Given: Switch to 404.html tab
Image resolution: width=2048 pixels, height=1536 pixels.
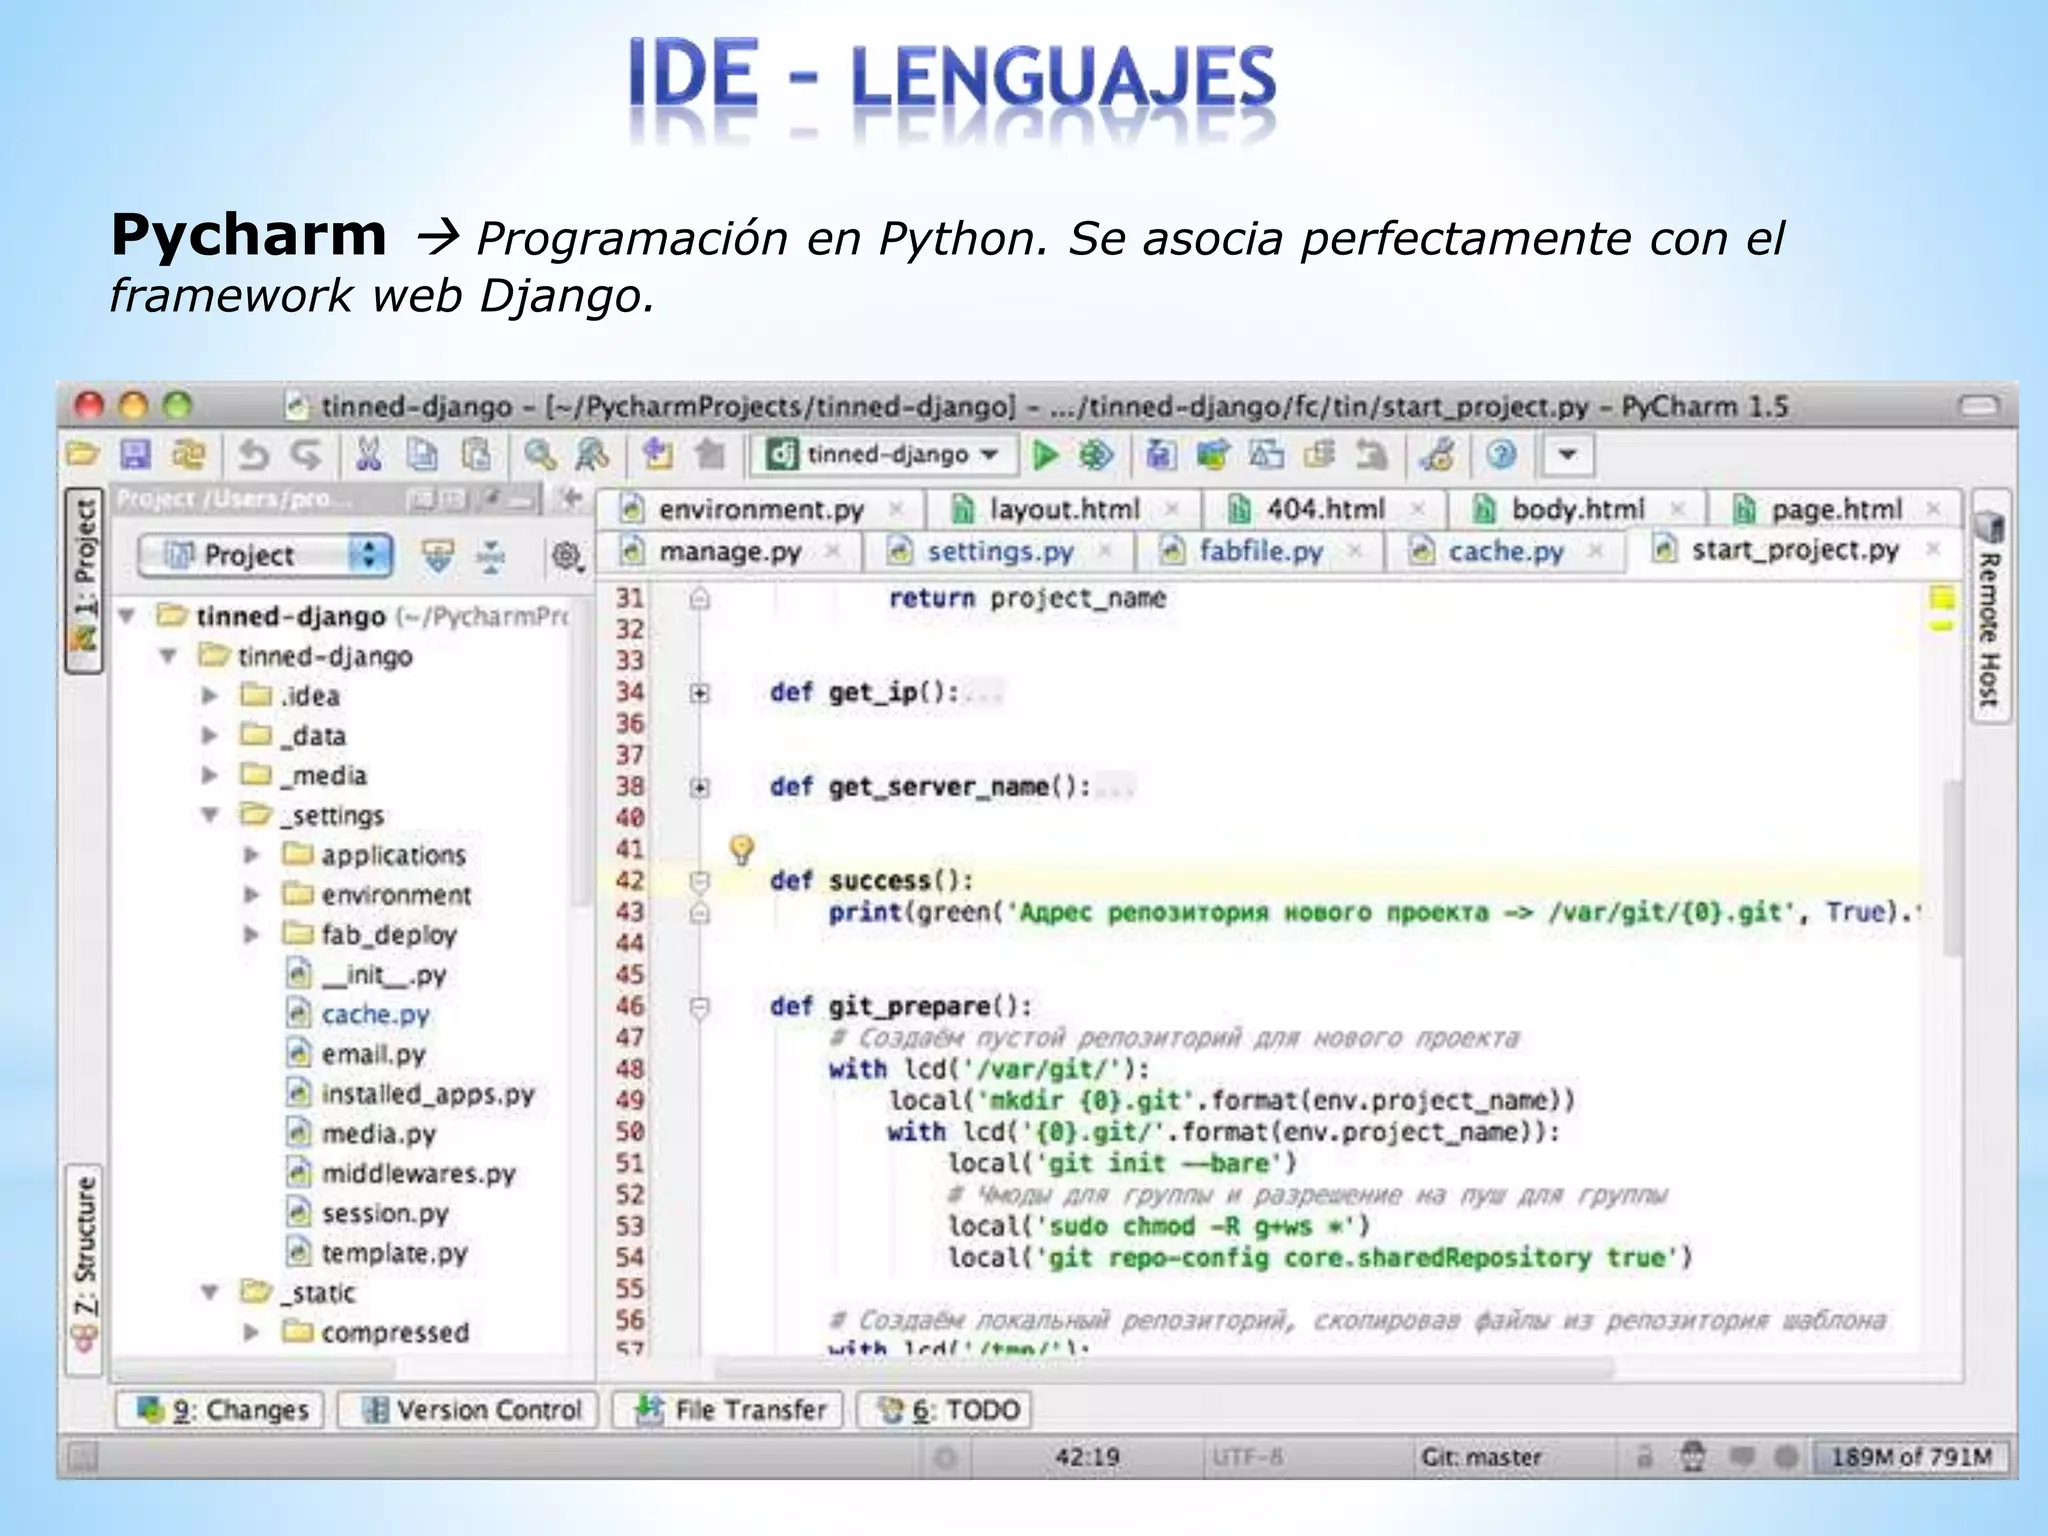Looking at the screenshot, I should [1324, 510].
